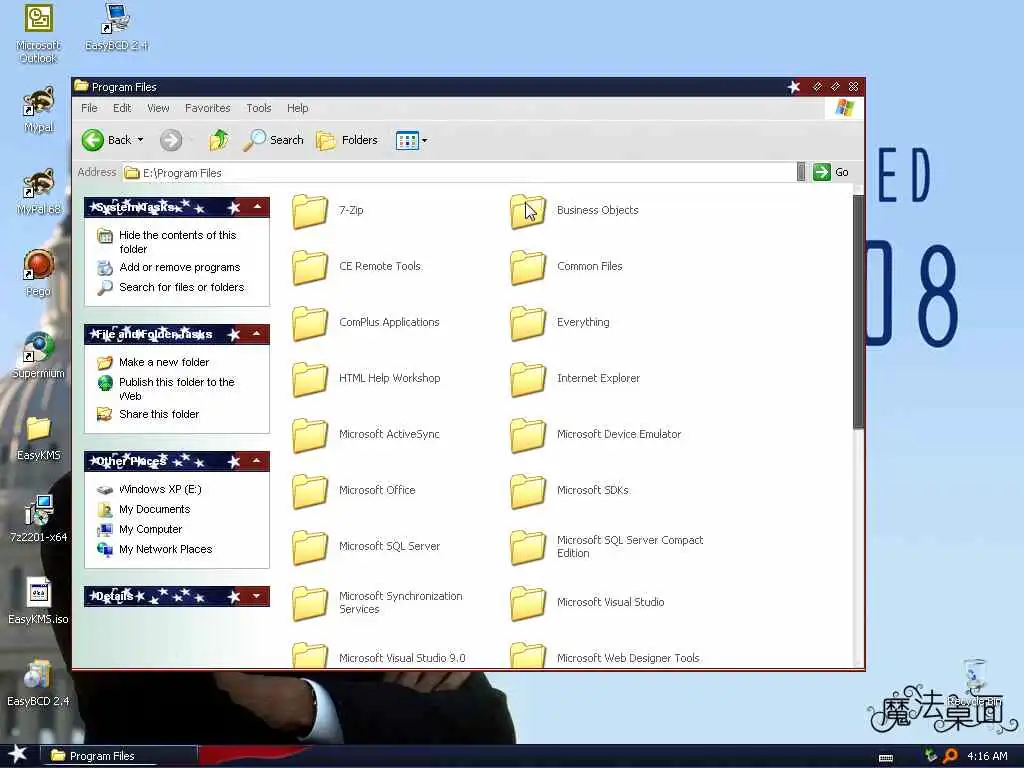
Task: Click the Go button next to address bar
Action: [x=831, y=172]
